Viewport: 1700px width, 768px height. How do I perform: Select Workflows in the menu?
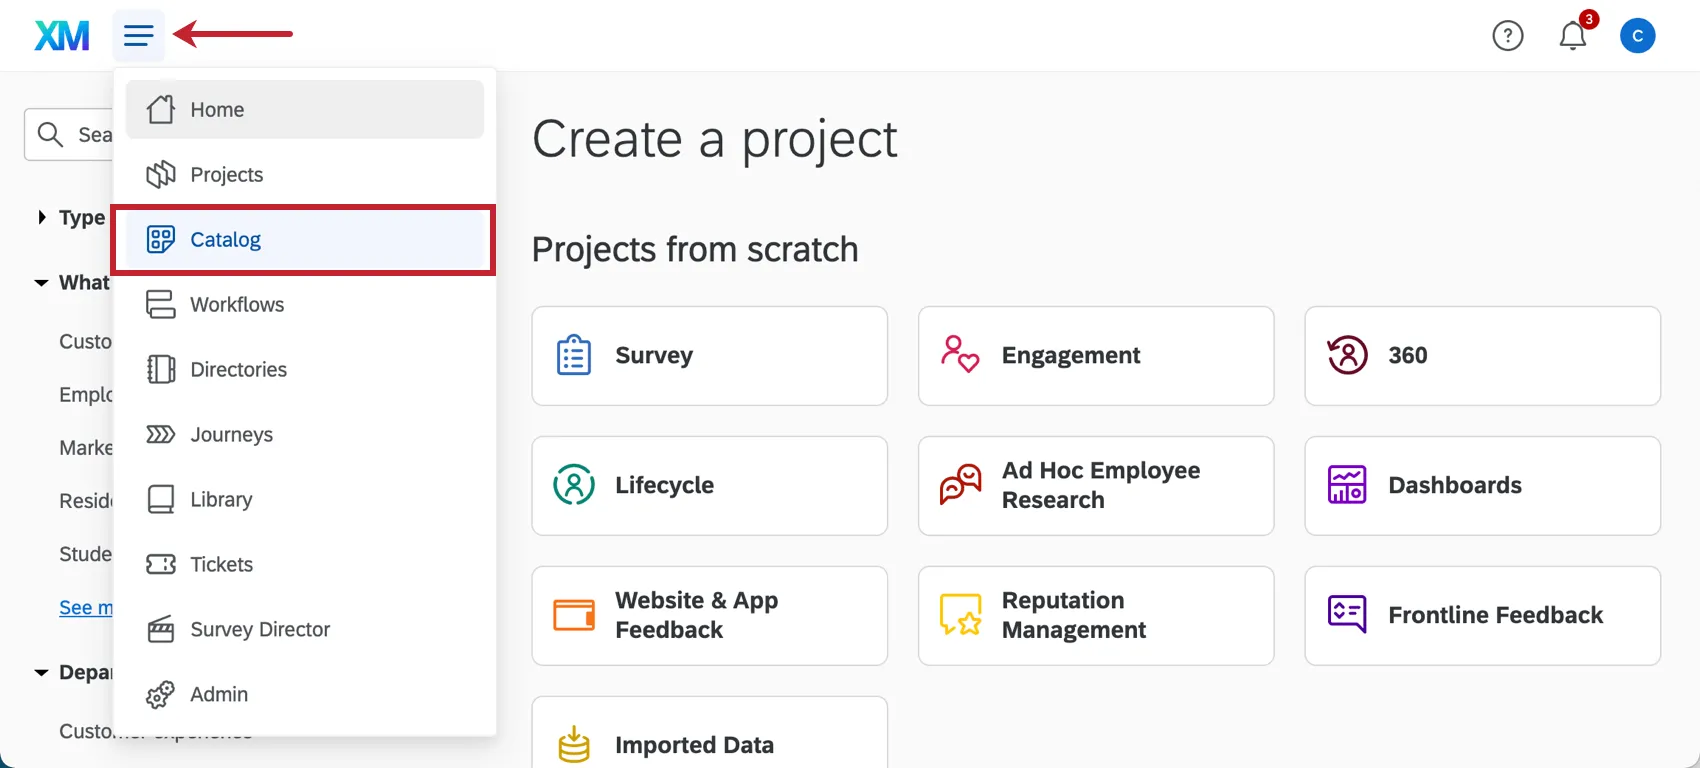coord(236,305)
